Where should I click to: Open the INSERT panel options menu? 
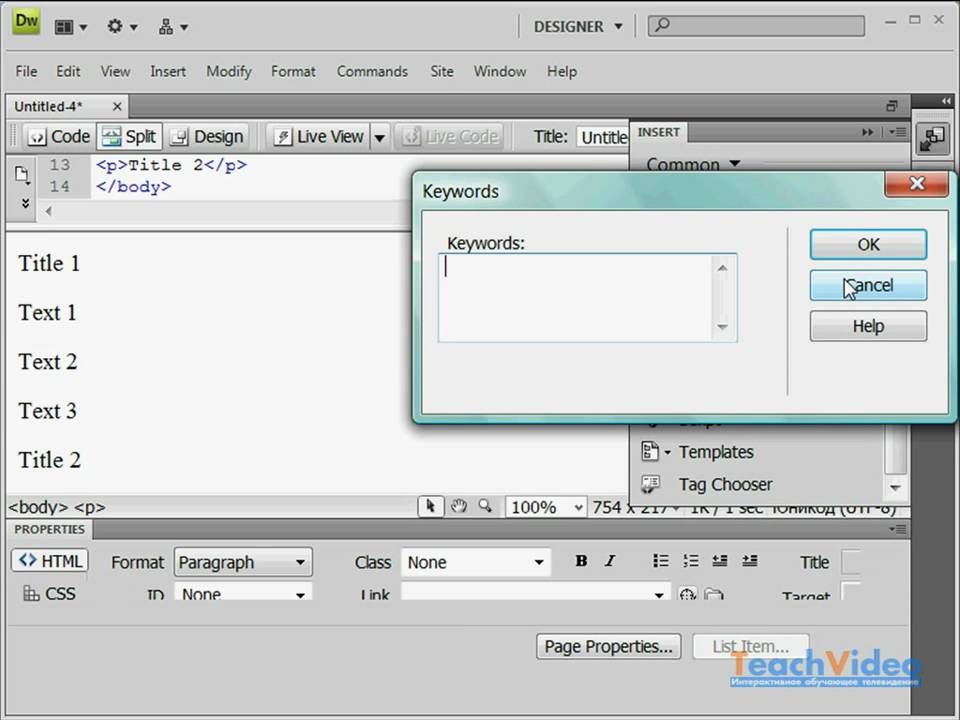(897, 132)
